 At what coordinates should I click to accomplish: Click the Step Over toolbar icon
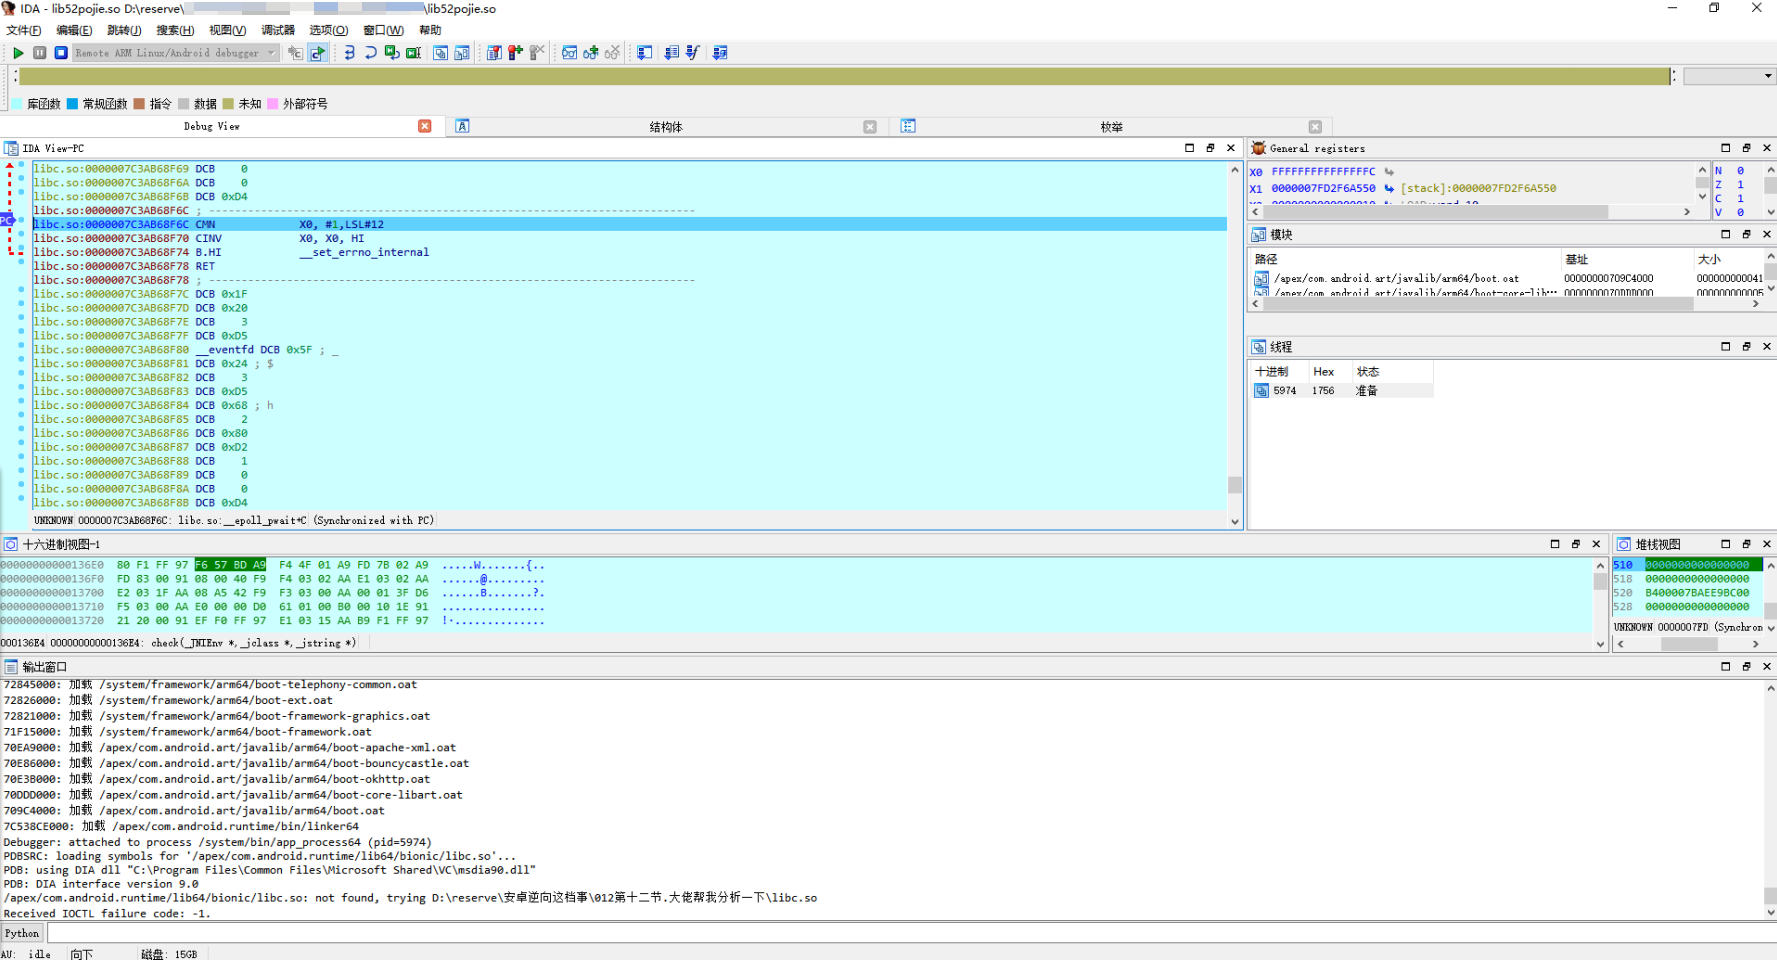coord(370,53)
